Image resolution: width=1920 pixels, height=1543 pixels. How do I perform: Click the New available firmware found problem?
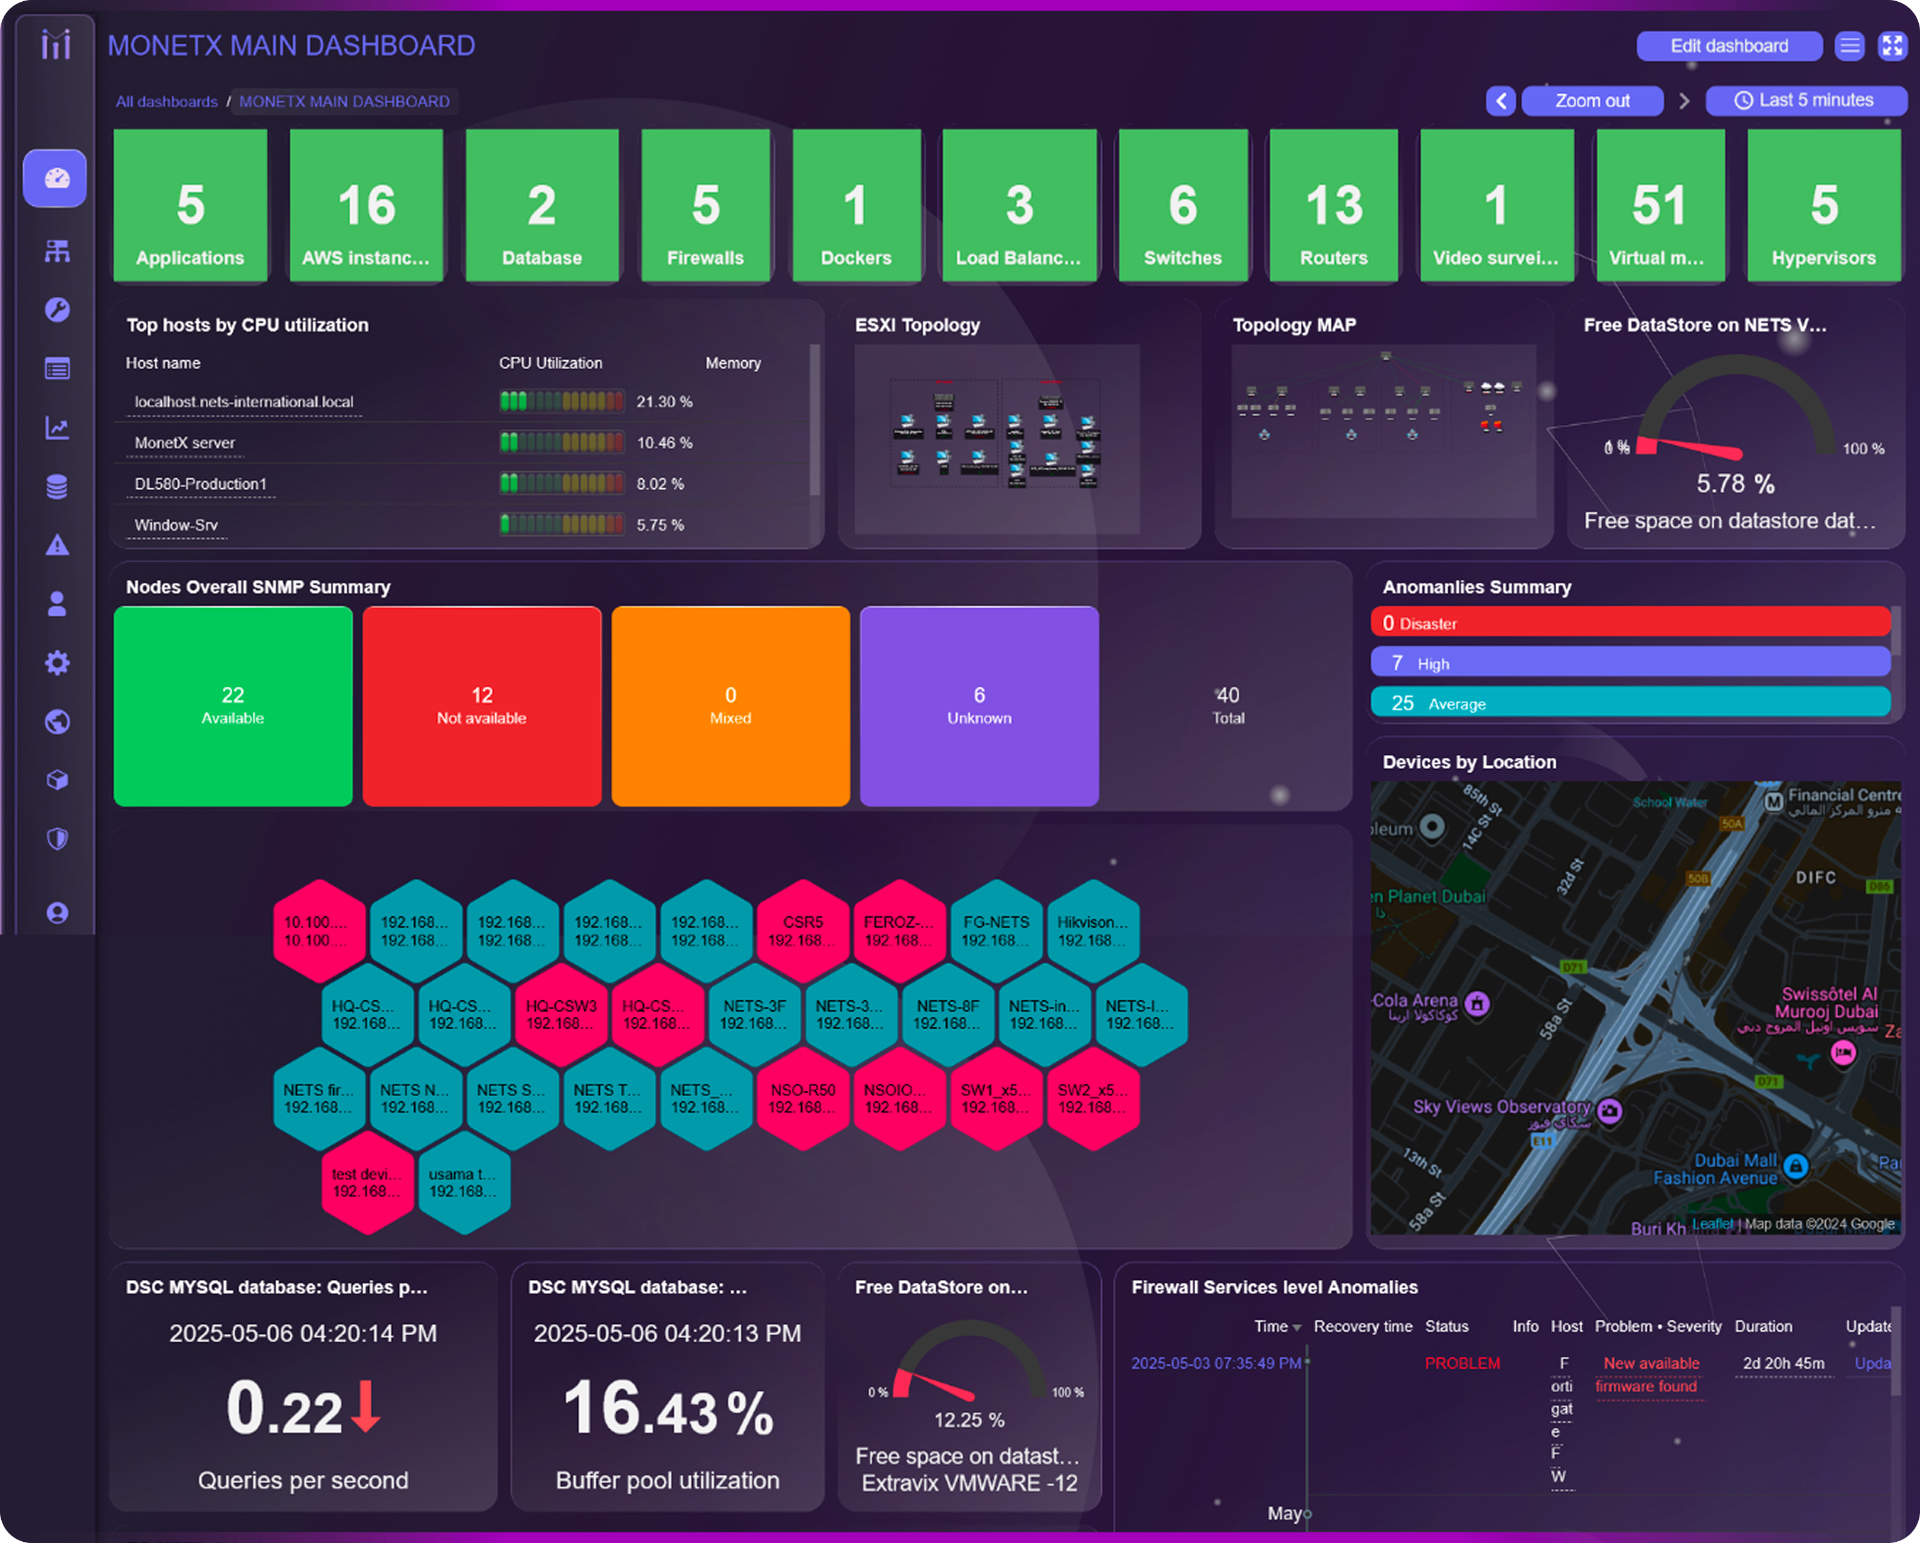pos(1648,1375)
